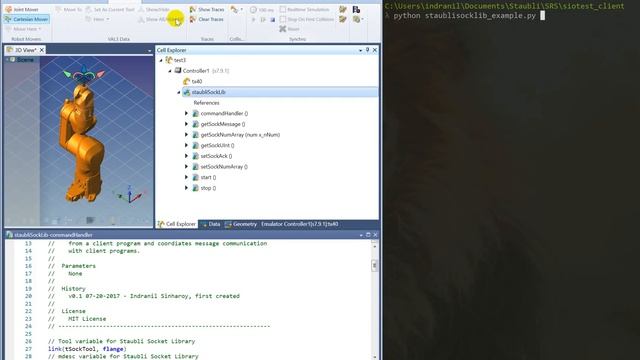640x360 pixels.
Task: Select the start () program icon
Action: click(196, 177)
